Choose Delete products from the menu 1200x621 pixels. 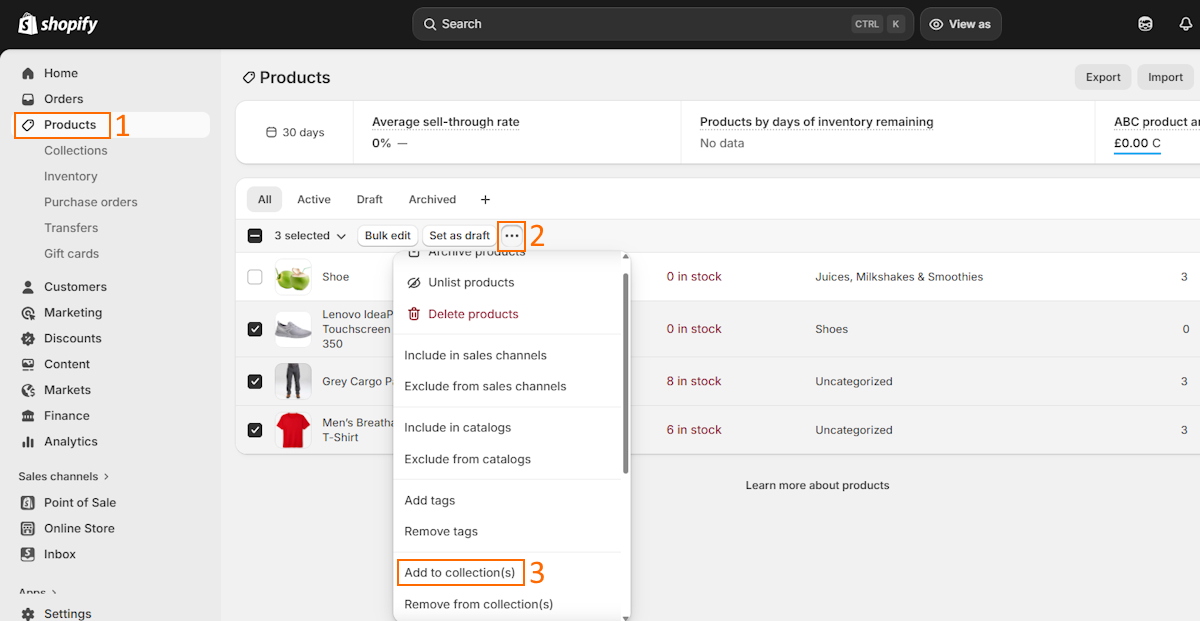pyautogui.click(x=473, y=313)
